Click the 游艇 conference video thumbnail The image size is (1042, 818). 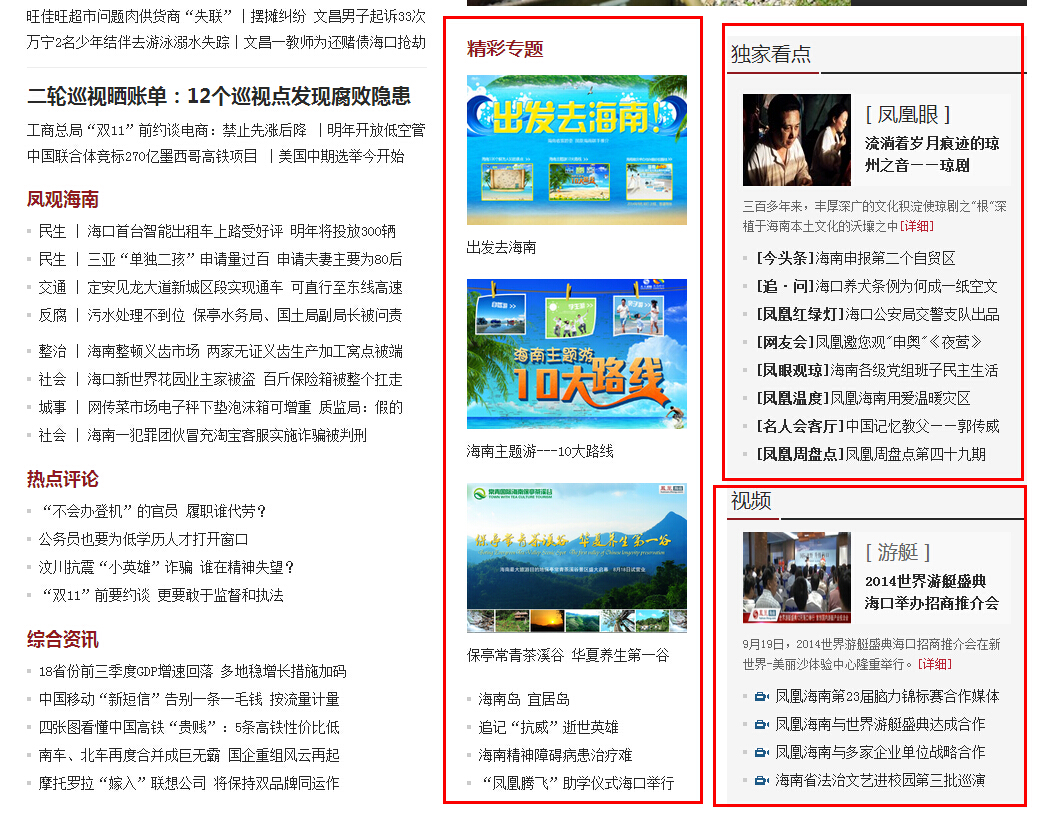pos(796,578)
